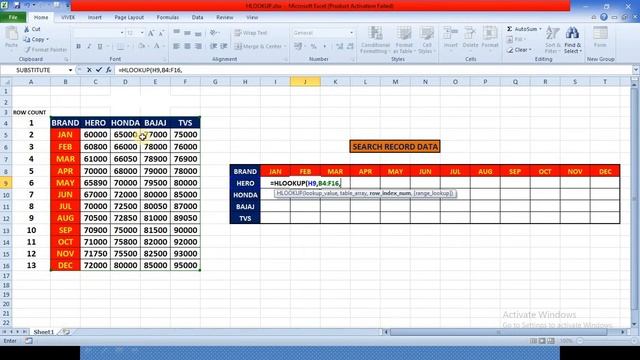Switch to the Page Layout tab

pyautogui.click(x=129, y=18)
